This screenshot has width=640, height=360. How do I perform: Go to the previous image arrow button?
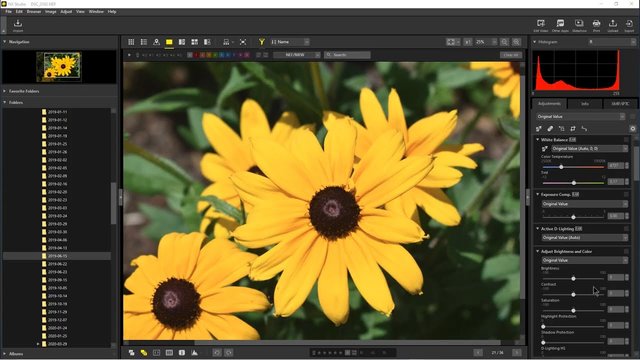coord(478,353)
